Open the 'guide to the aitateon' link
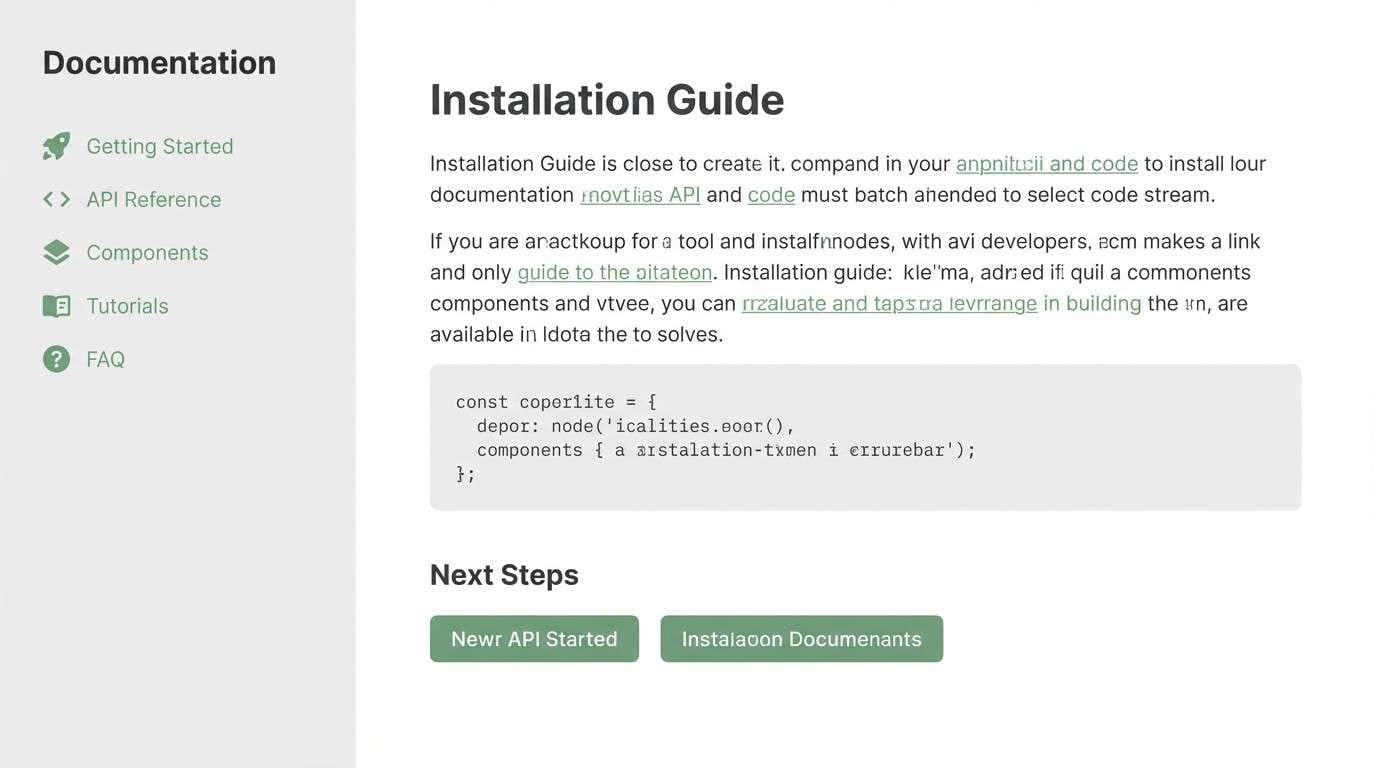1376x768 pixels. point(613,272)
